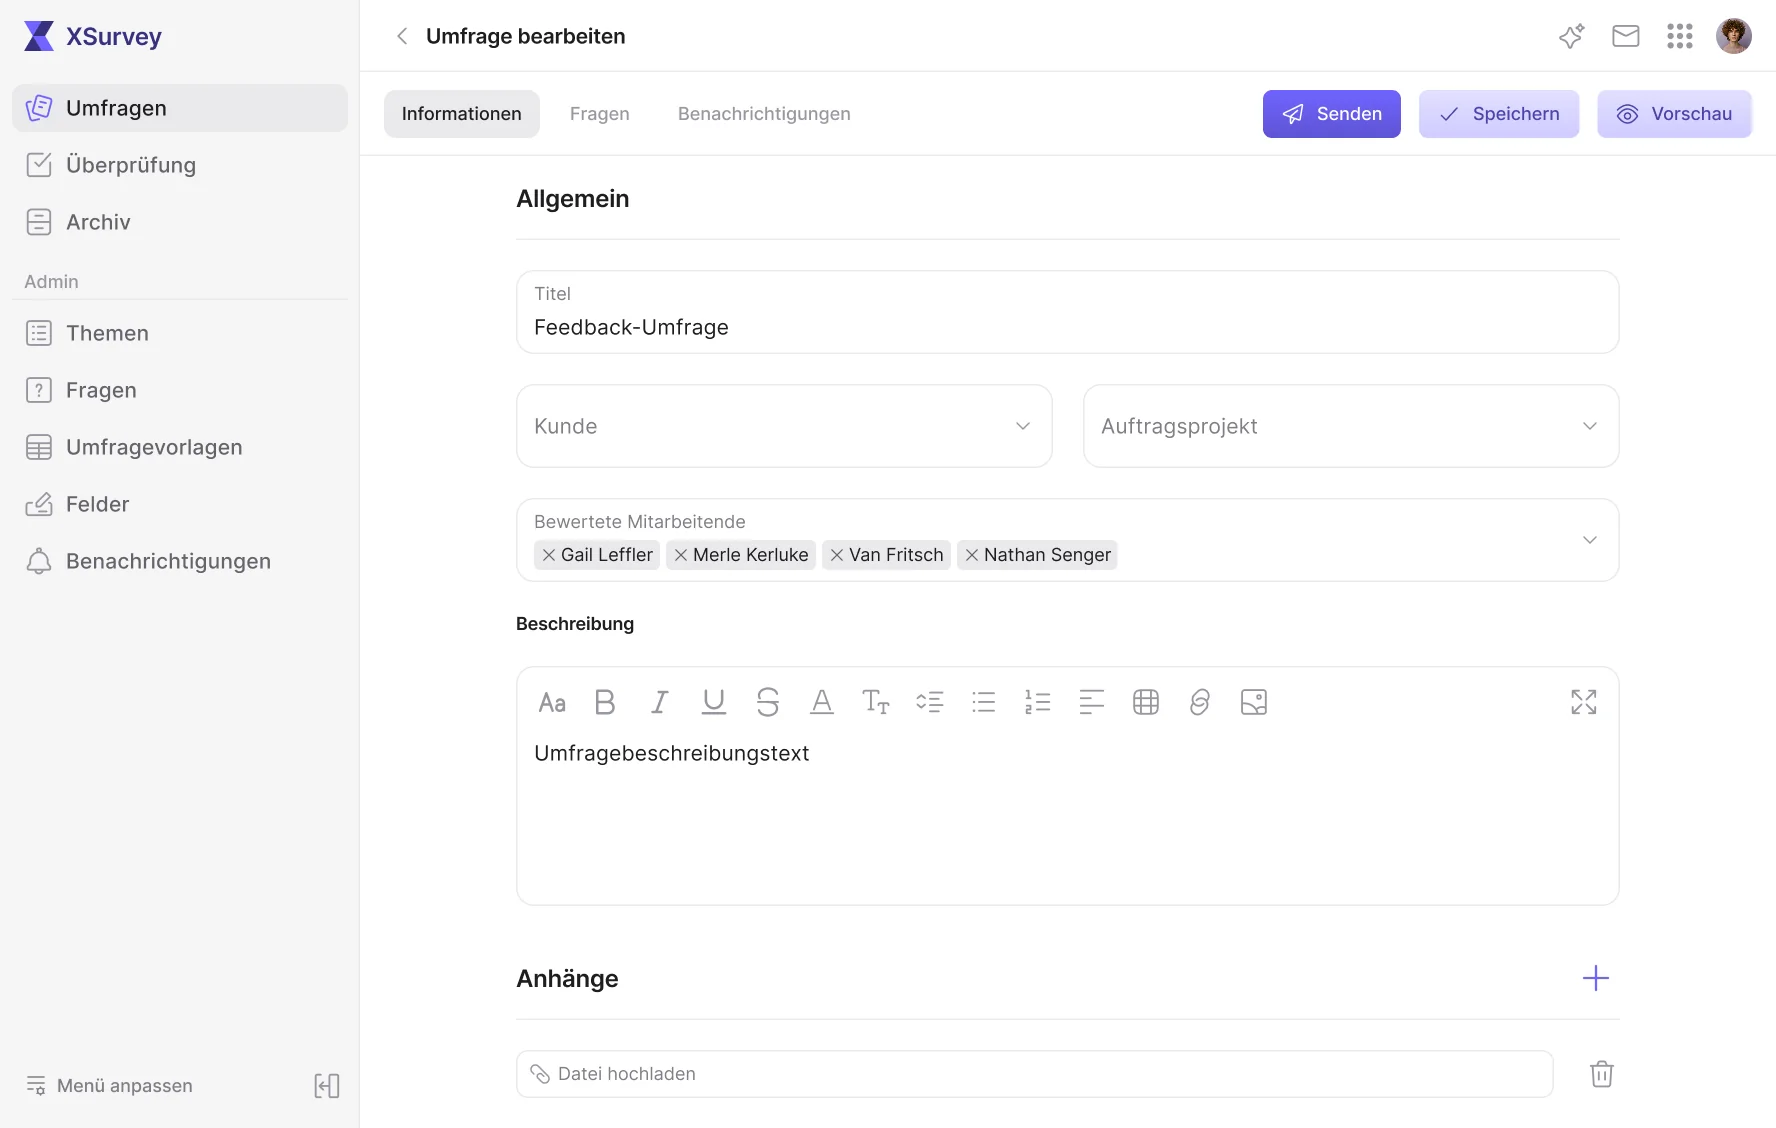Insert a table into description
Screen dimensions: 1776x1128
1146,702
